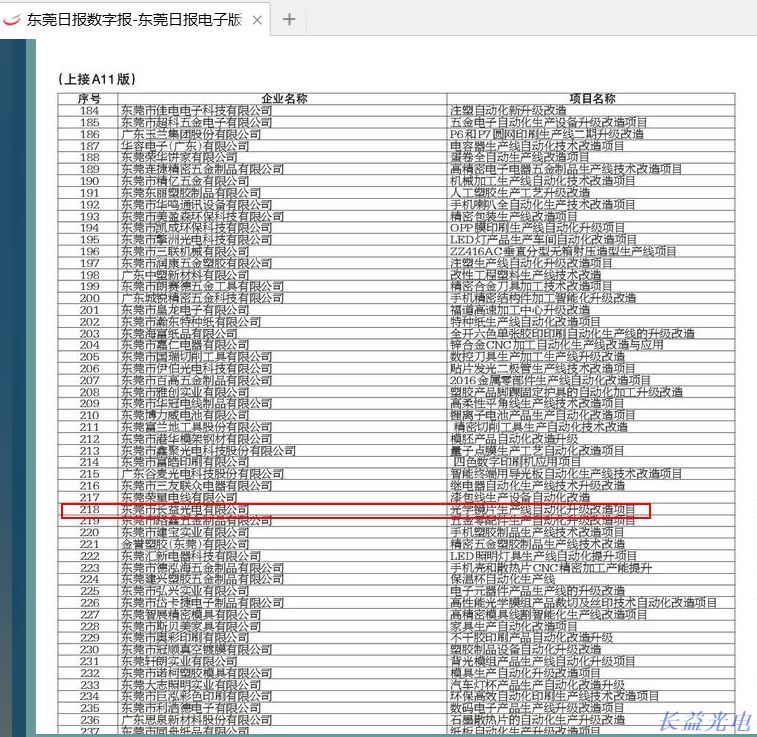Click project P6和P7圆网印刷生产线二期升级改造
The width and height of the screenshot is (757, 737).
[x=547, y=134]
